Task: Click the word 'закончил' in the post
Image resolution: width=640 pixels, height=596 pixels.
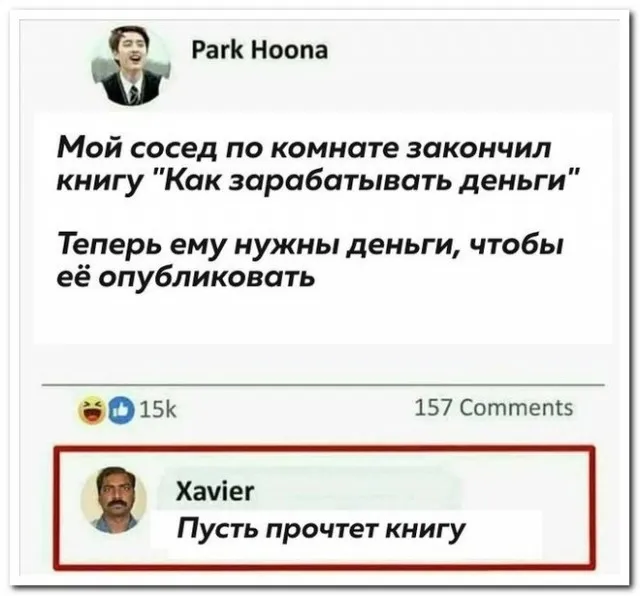Action: tap(479, 147)
